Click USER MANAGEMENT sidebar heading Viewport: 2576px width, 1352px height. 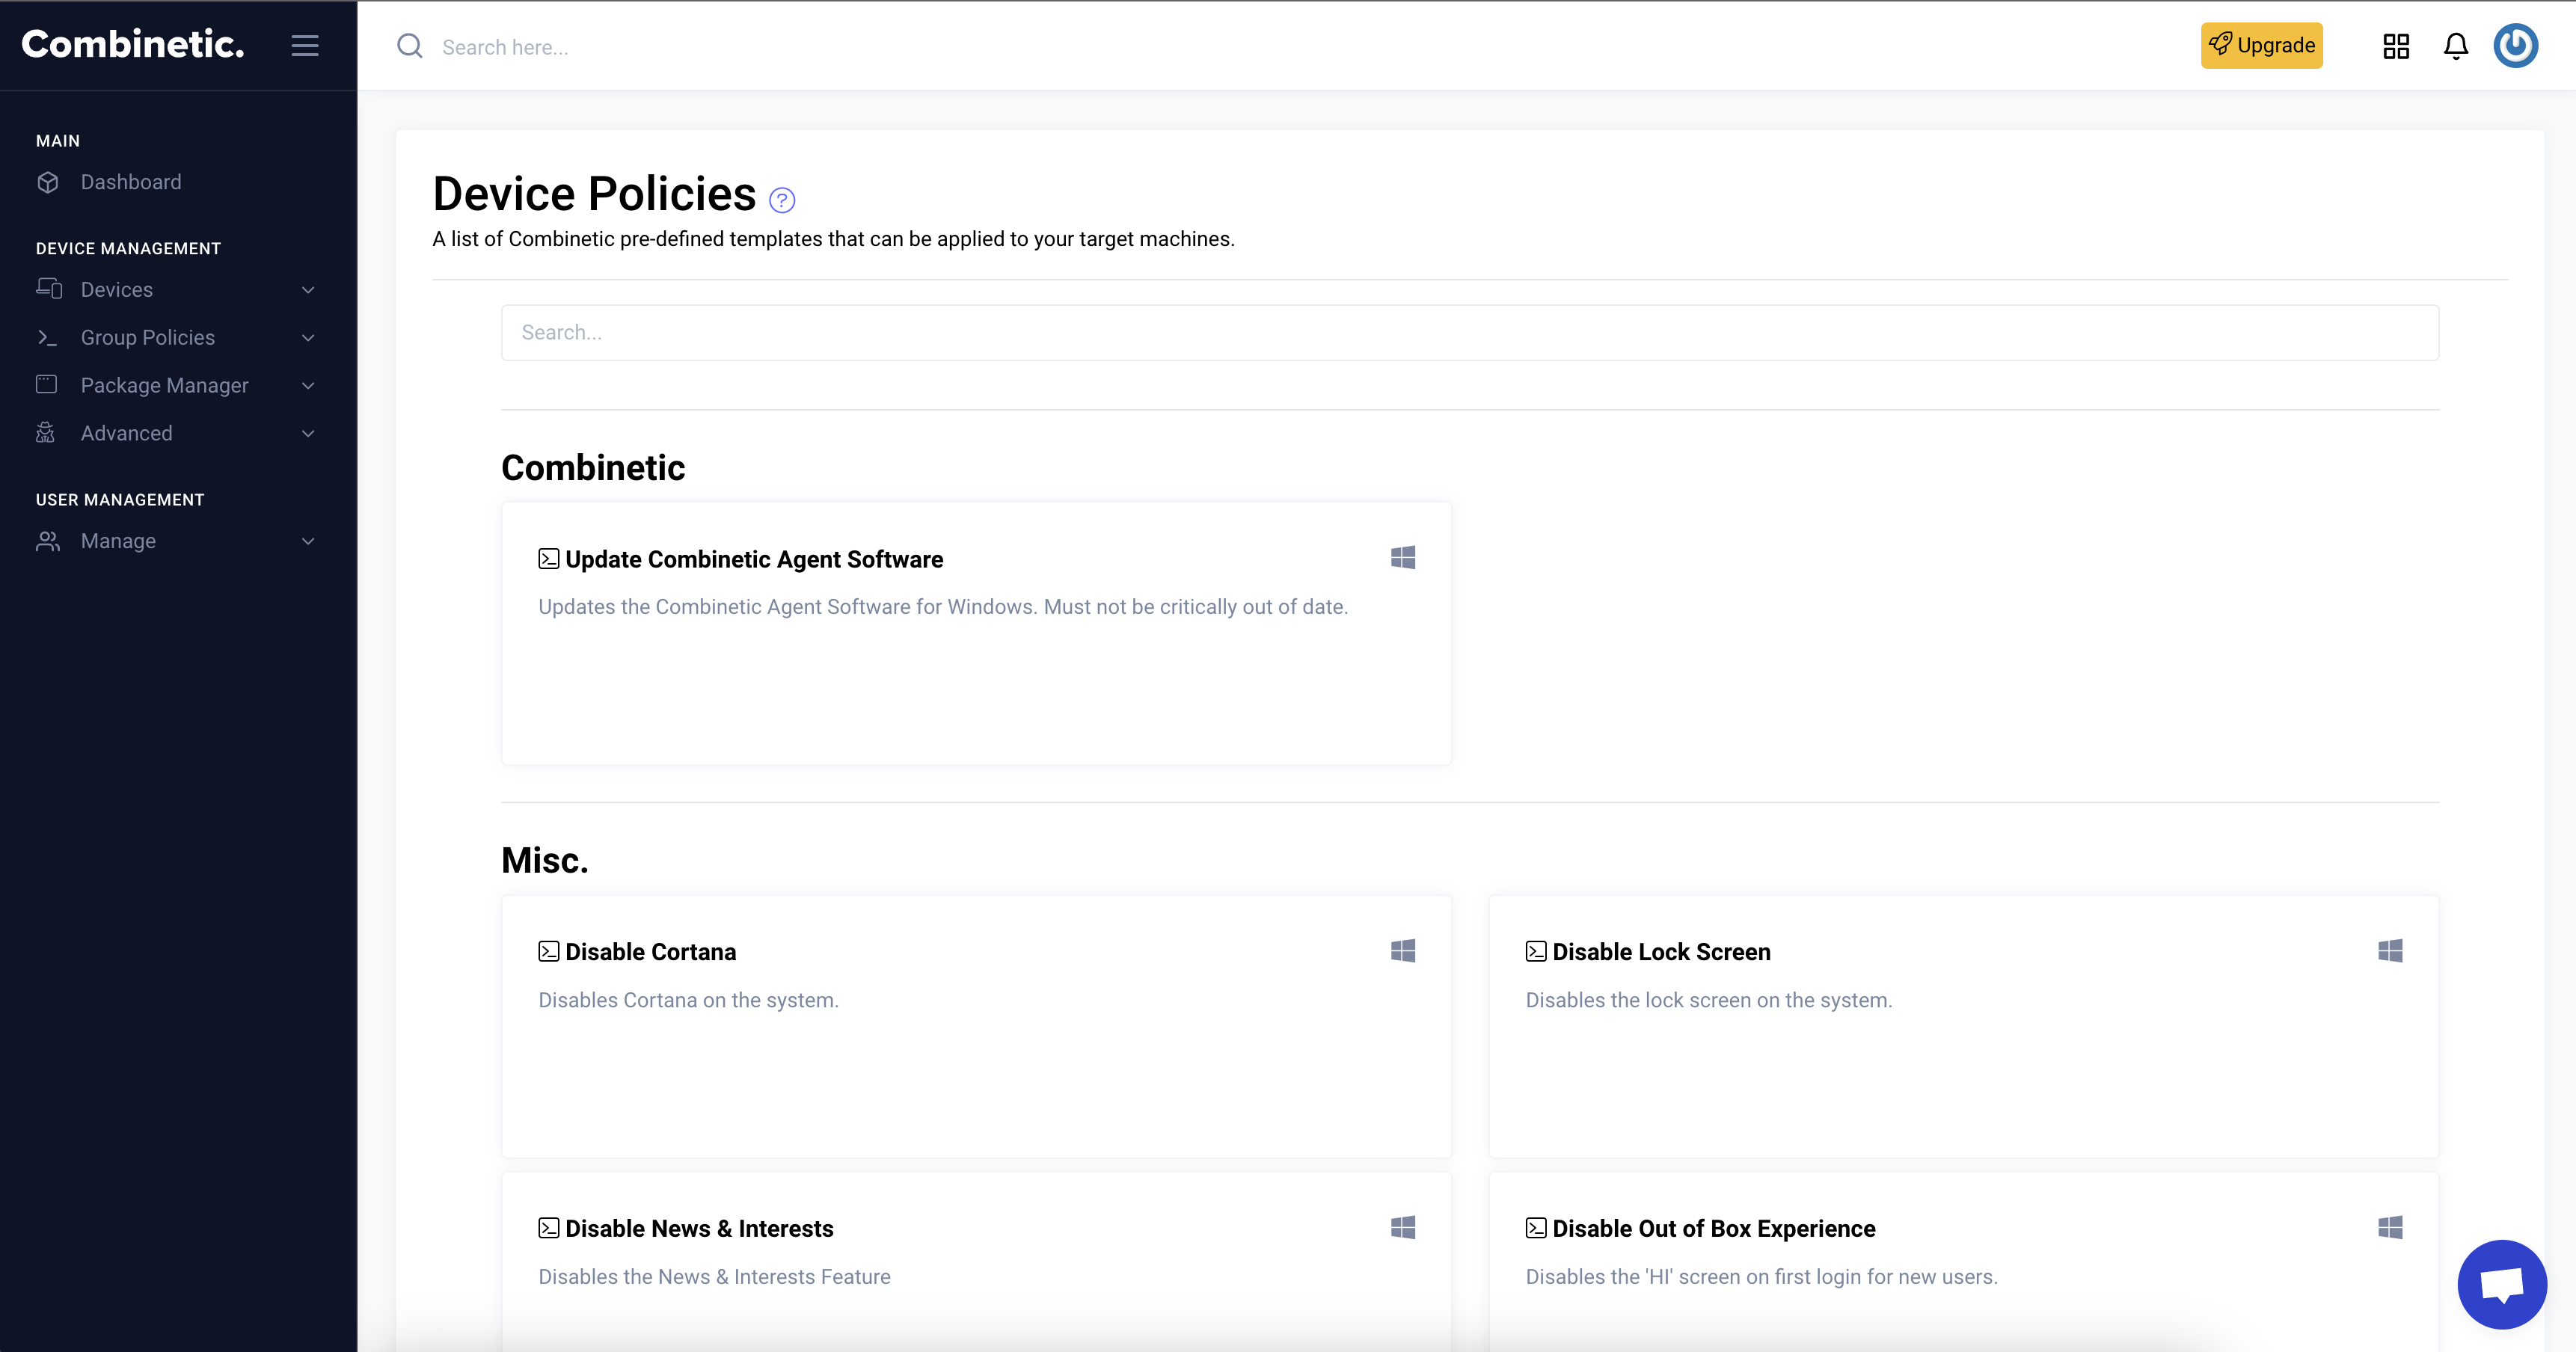120,499
